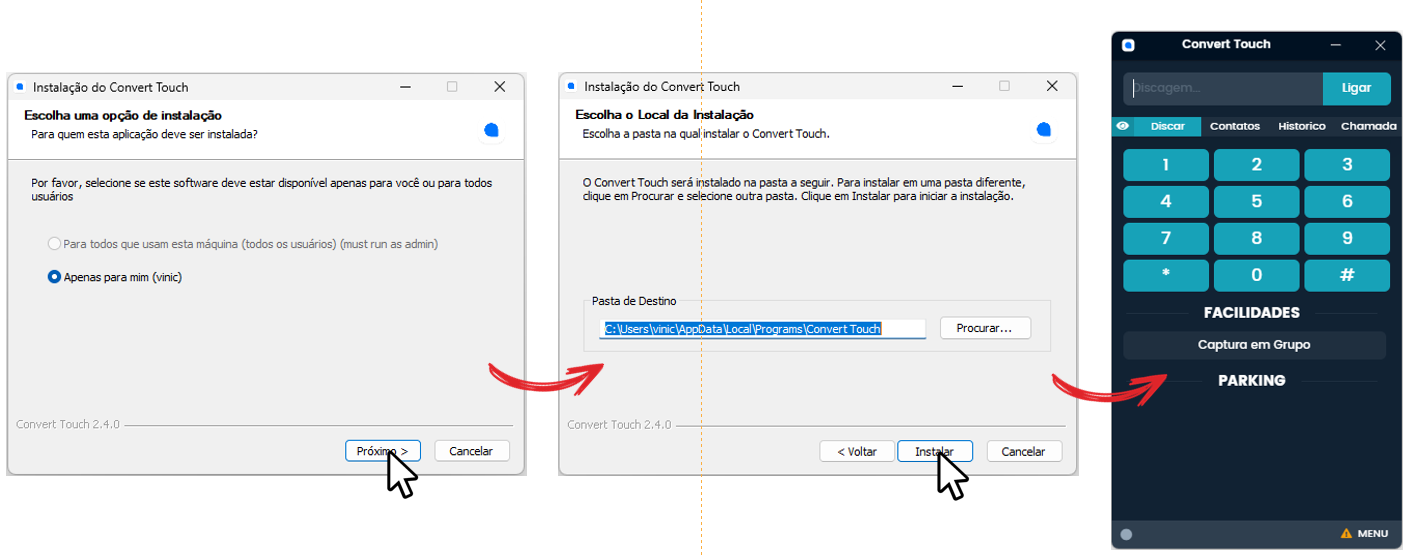This screenshot has height=557, width=1410.
Task: Click "Escolha uma opção de instalação" heading
Action: [123, 116]
